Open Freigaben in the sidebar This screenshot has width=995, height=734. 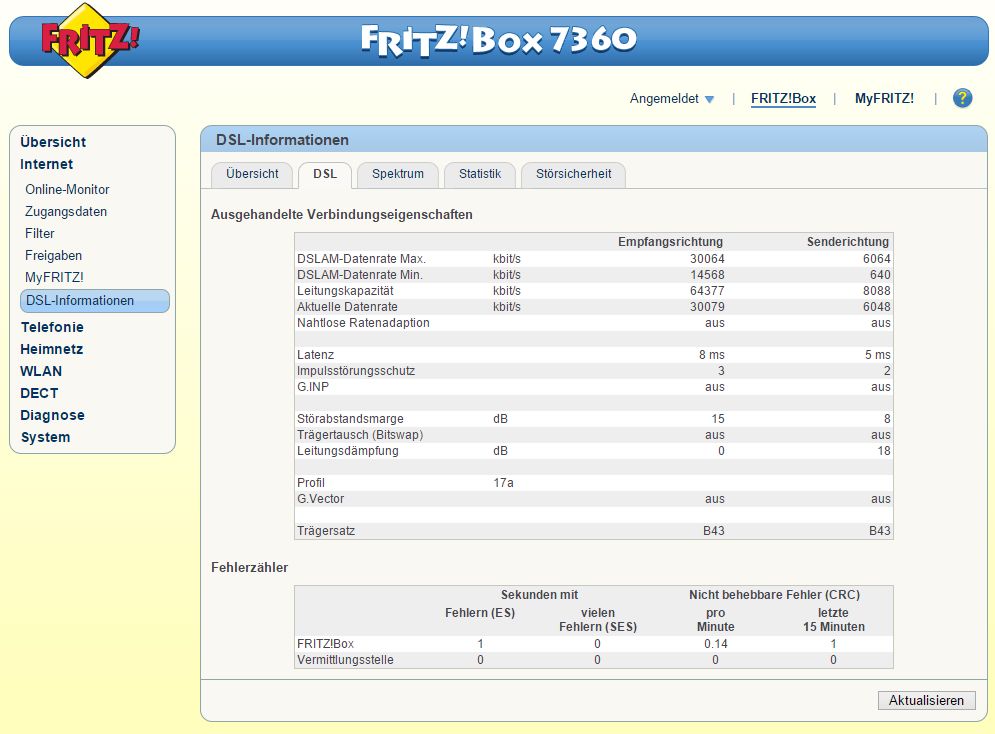54,256
